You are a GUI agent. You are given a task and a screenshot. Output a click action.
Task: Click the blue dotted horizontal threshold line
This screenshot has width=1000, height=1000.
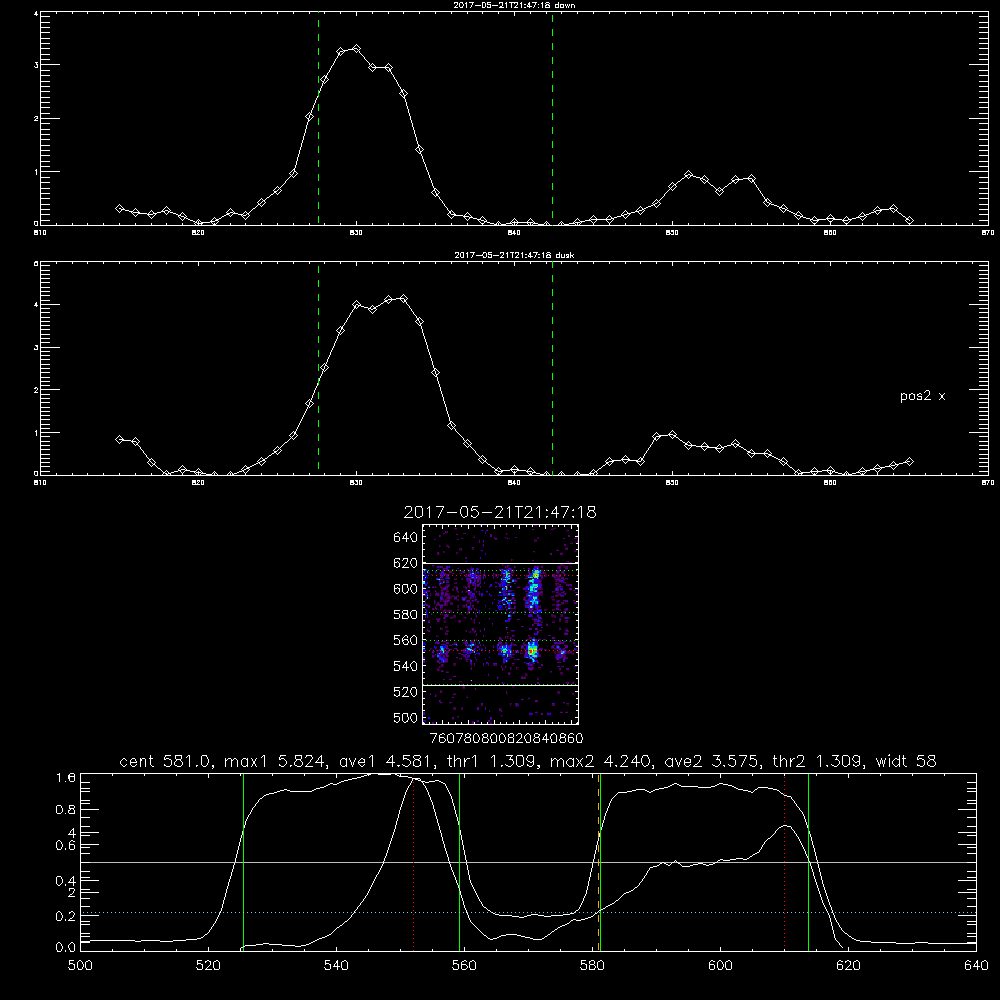(x=528, y=913)
